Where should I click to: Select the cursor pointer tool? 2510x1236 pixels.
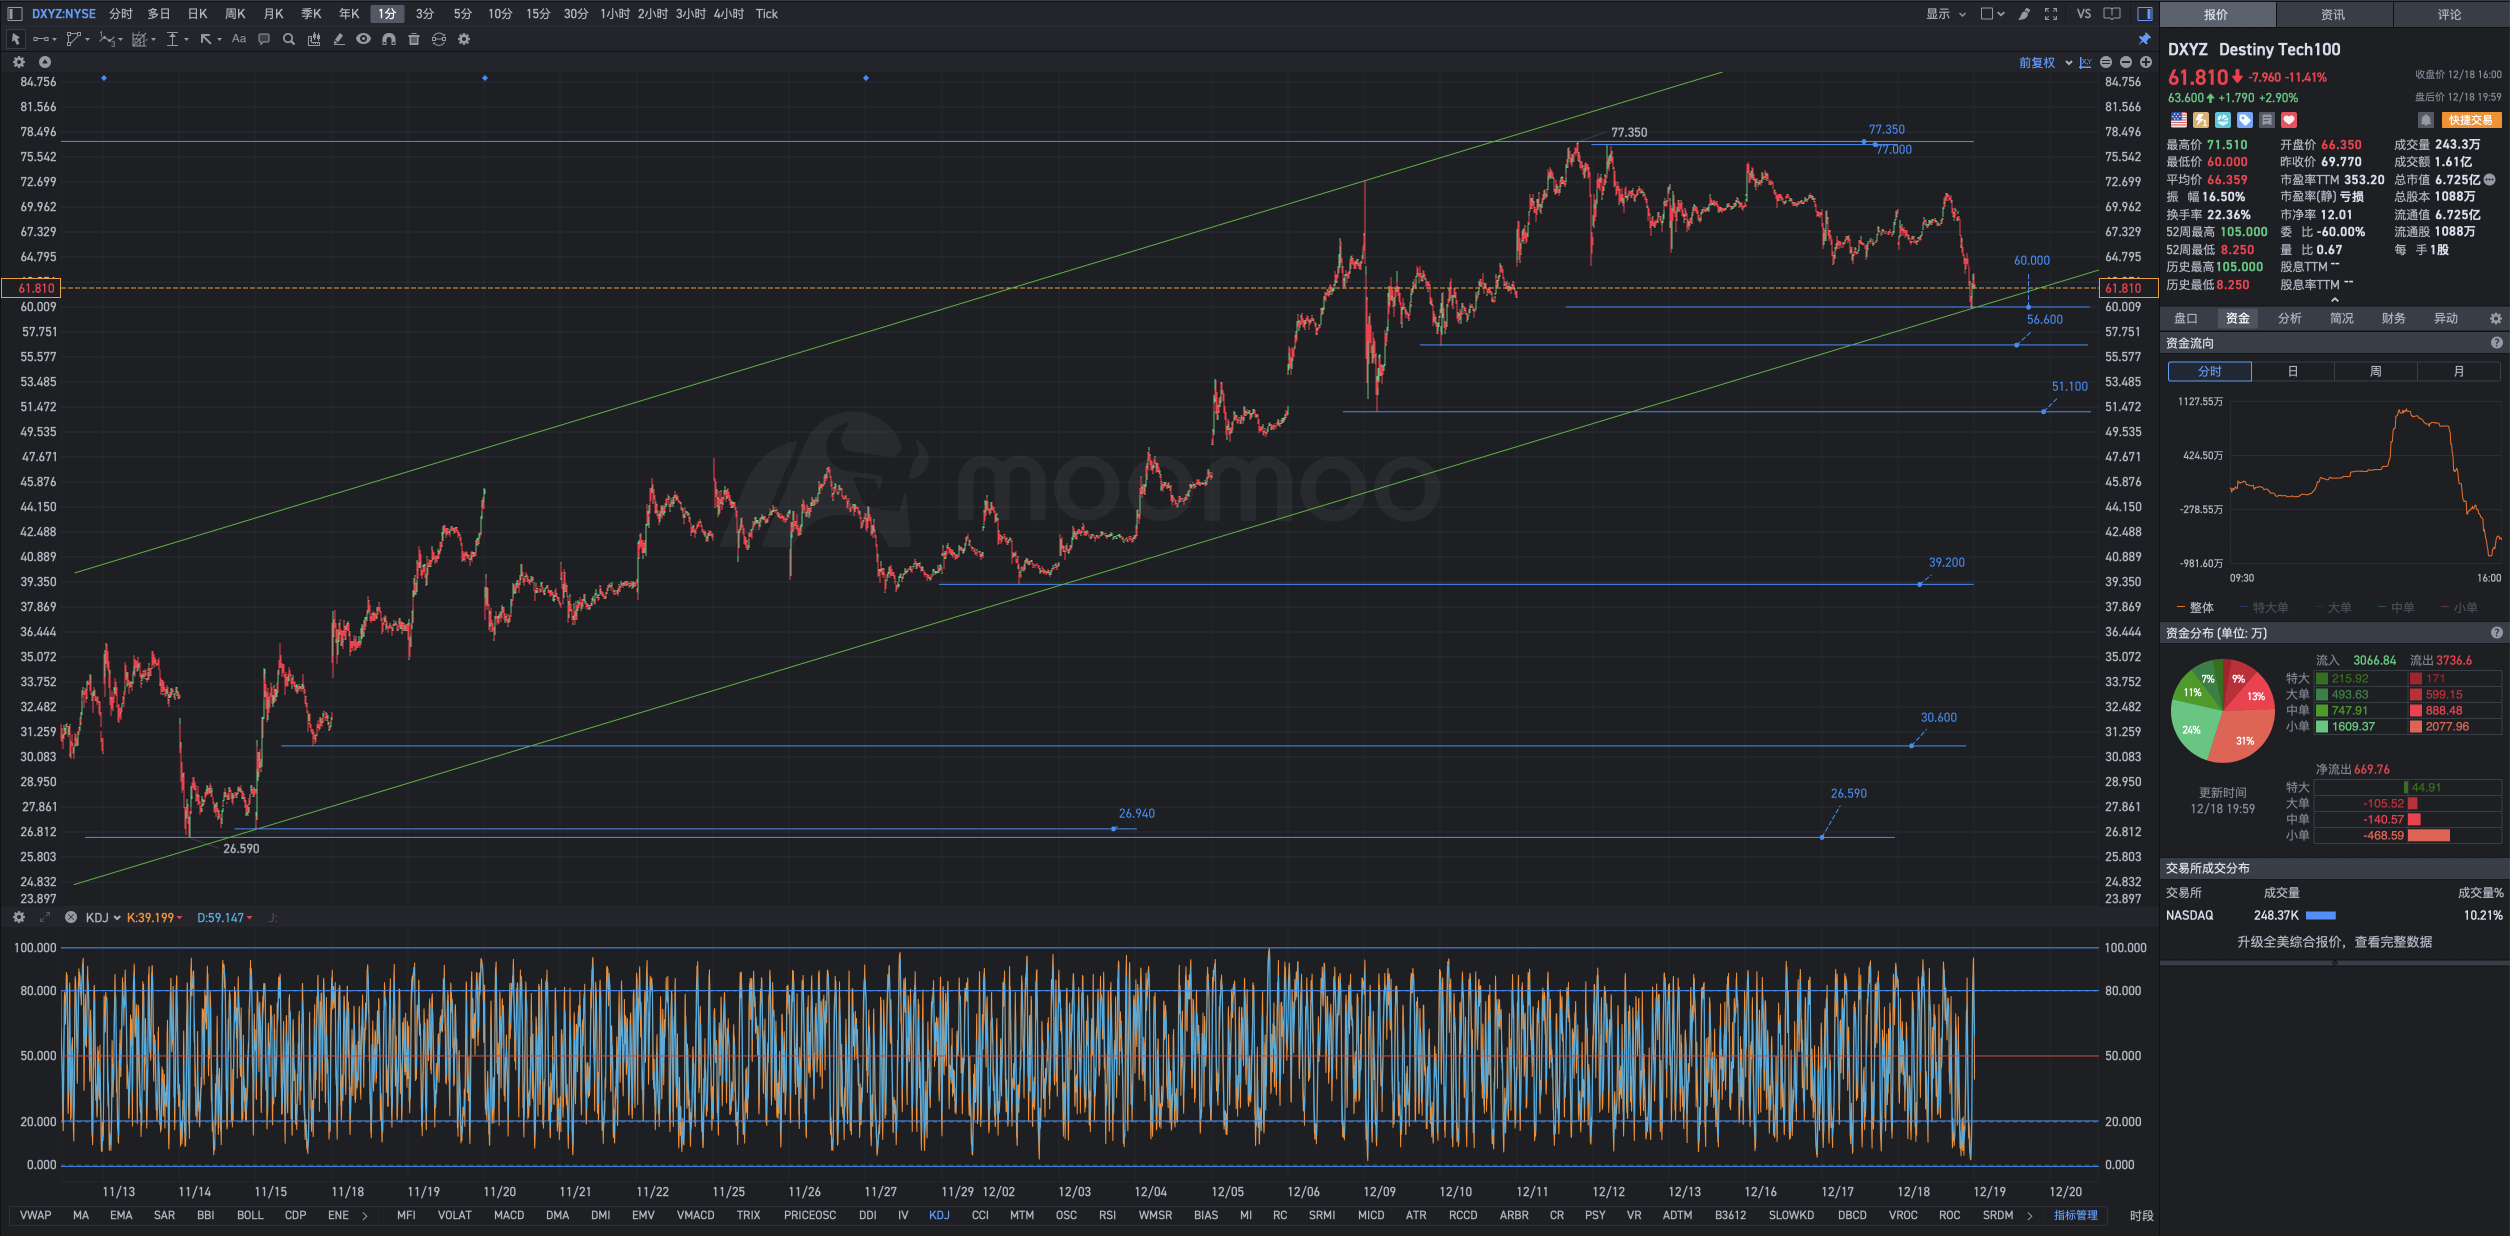15,39
